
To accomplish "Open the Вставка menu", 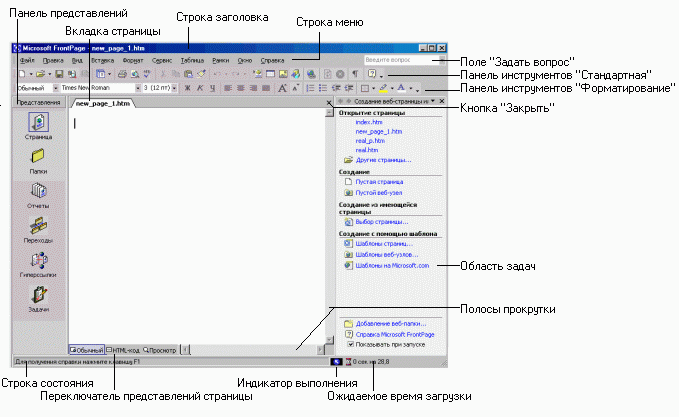I will pyautogui.click(x=103, y=60).
